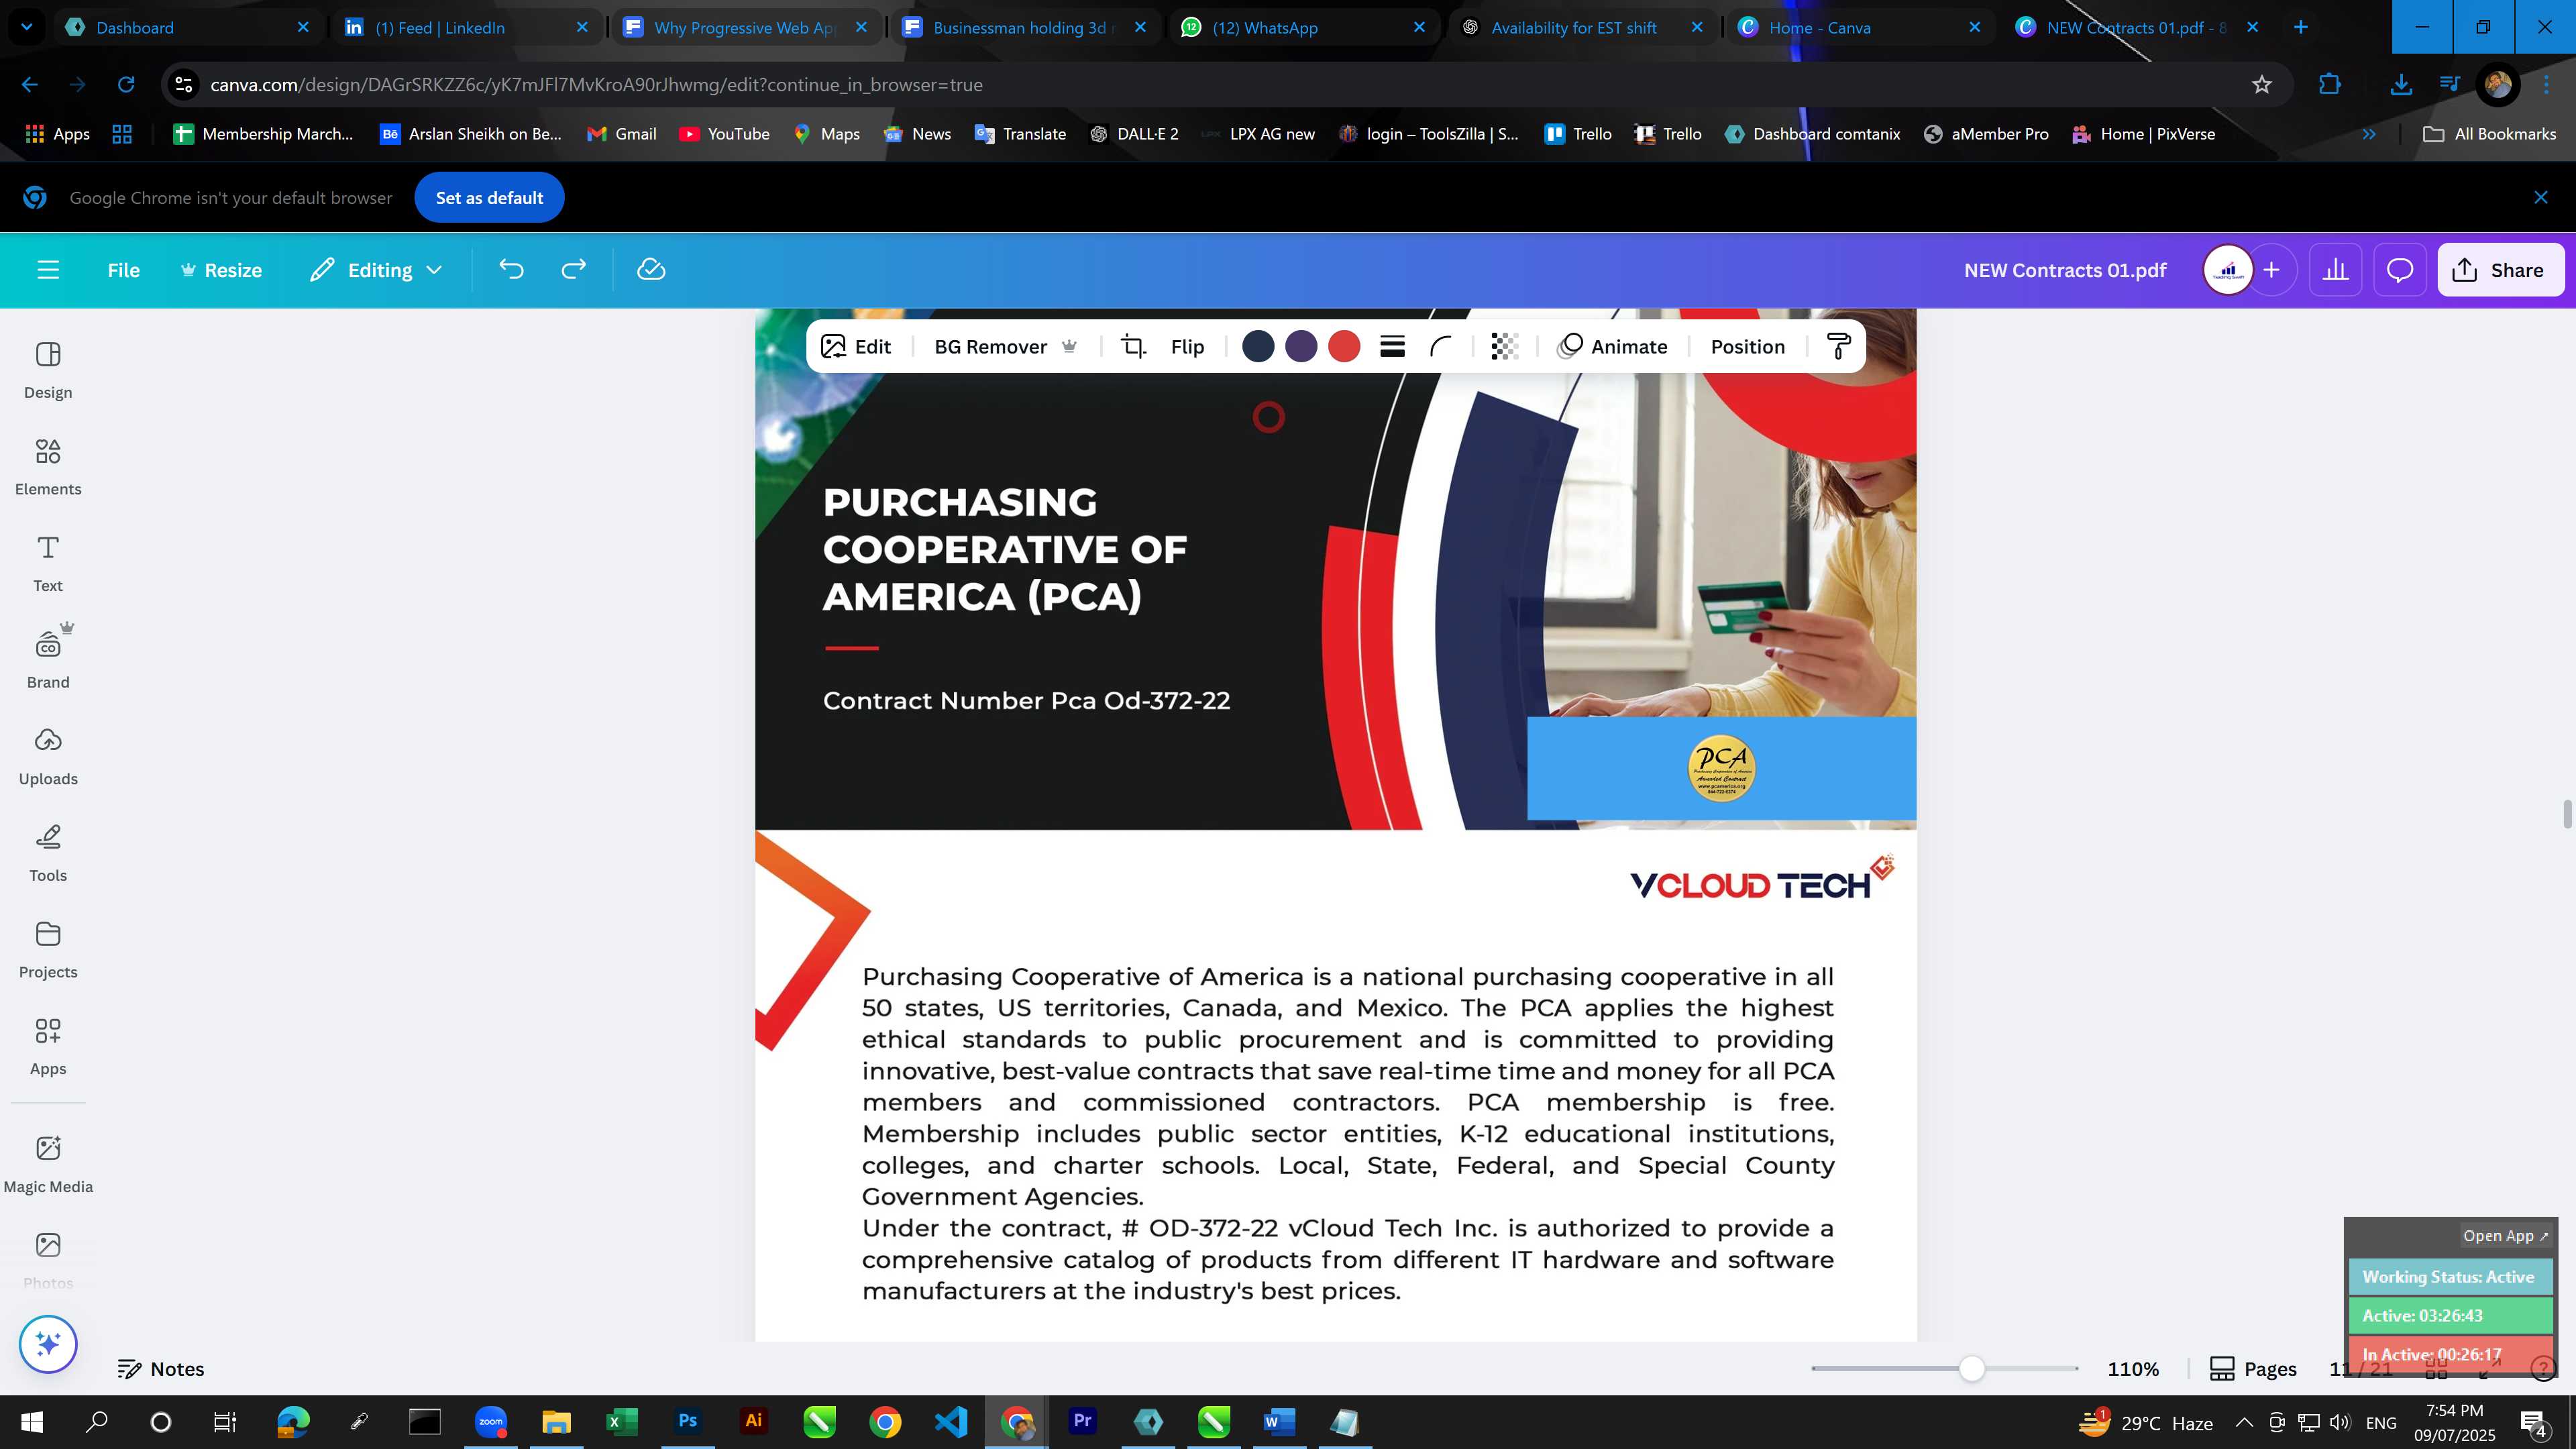
Task: Open the Pages view
Action: click(x=2253, y=1369)
